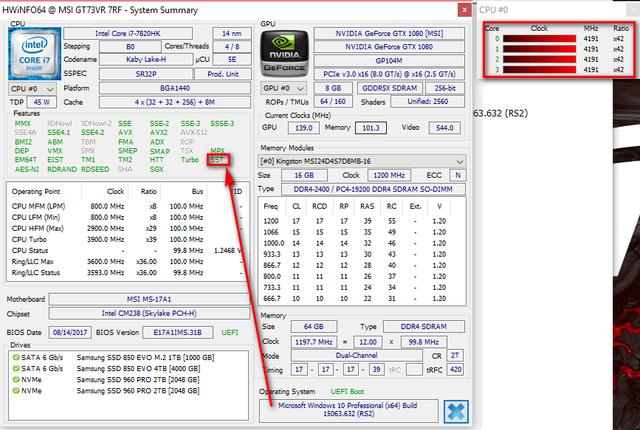Click the BIOS date 08/14/2017 field
The height and width of the screenshot is (430, 640).
(x=70, y=332)
